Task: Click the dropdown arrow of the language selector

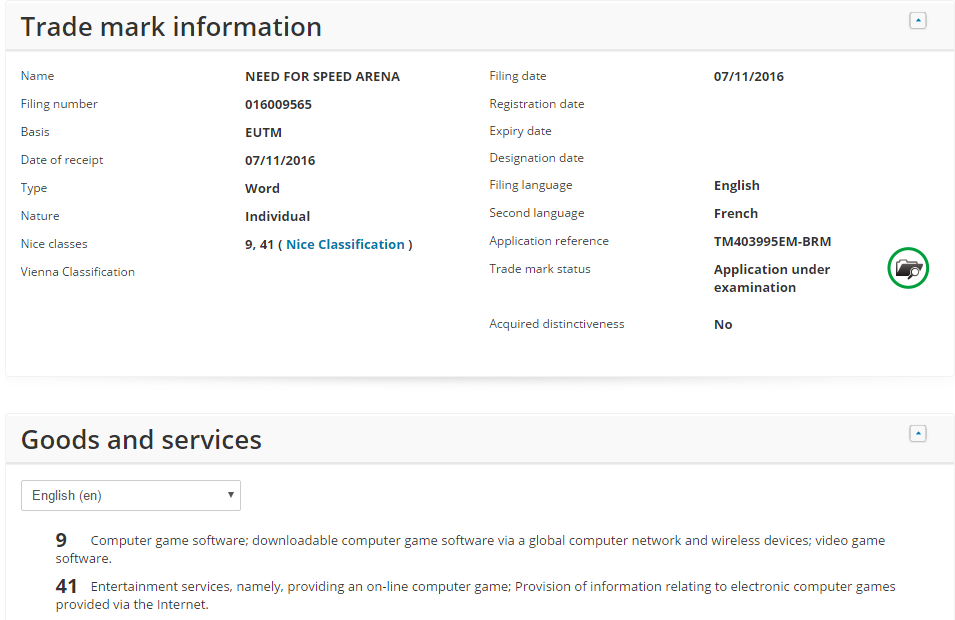Action: 231,495
